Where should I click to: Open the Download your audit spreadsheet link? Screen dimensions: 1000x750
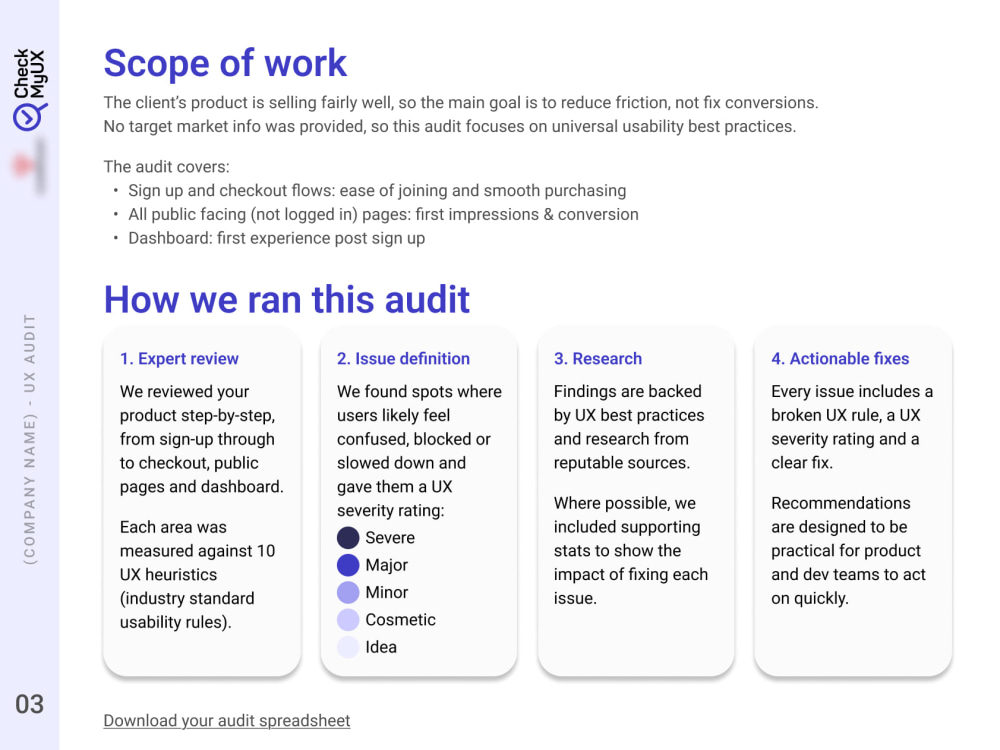coord(226,721)
